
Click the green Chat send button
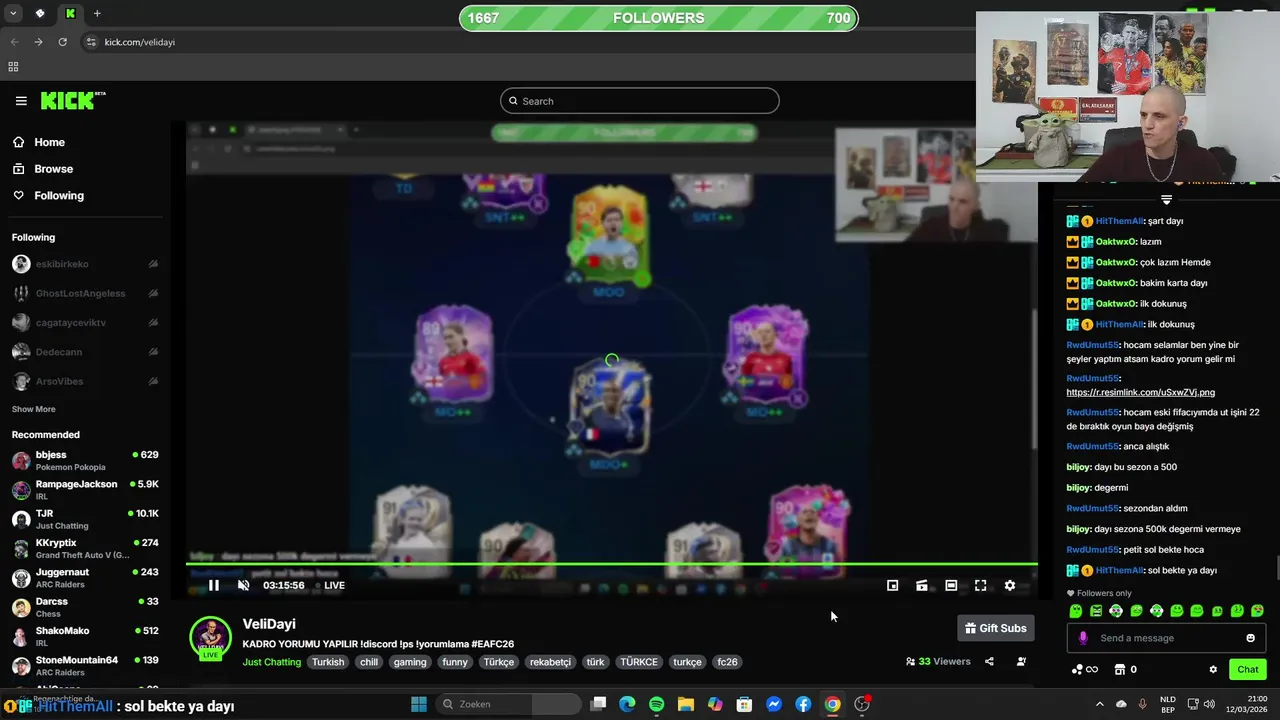[1248, 670]
